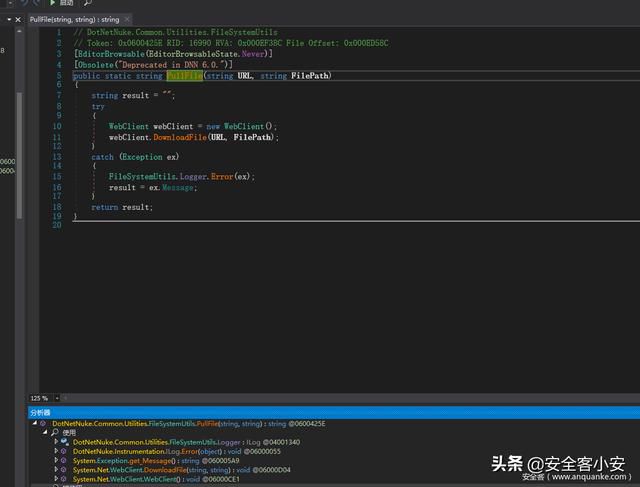640x487 pixels.
Task: Click the green Start debugging play icon
Action: [53, 3]
